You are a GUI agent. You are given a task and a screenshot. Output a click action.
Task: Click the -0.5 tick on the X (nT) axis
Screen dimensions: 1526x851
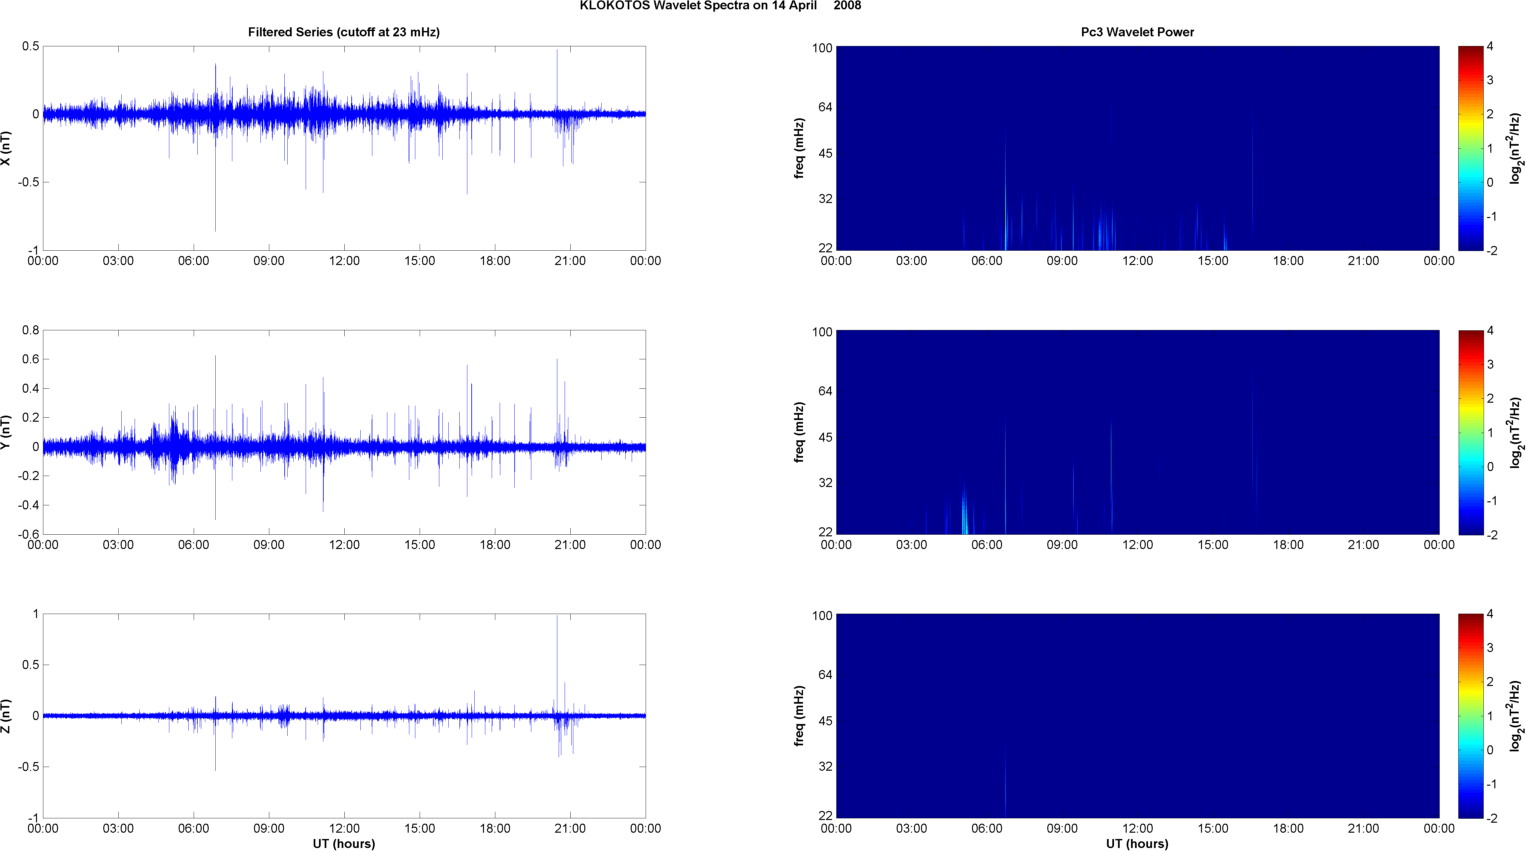click(x=27, y=183)
